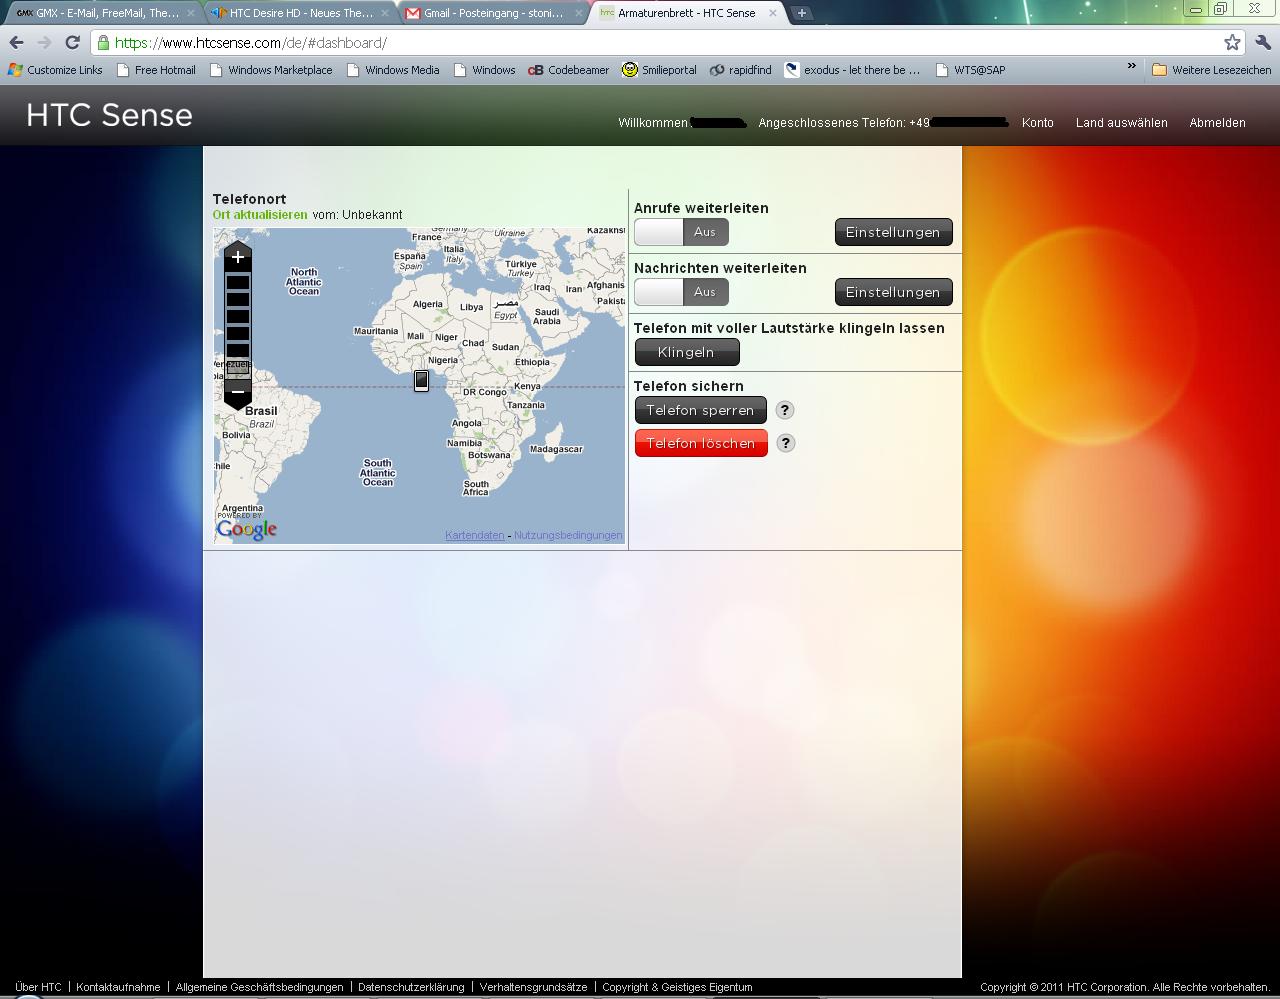Open Copyright & Geistiges Eigentum link
1280x999 pixels.
[x=677, y=987]
